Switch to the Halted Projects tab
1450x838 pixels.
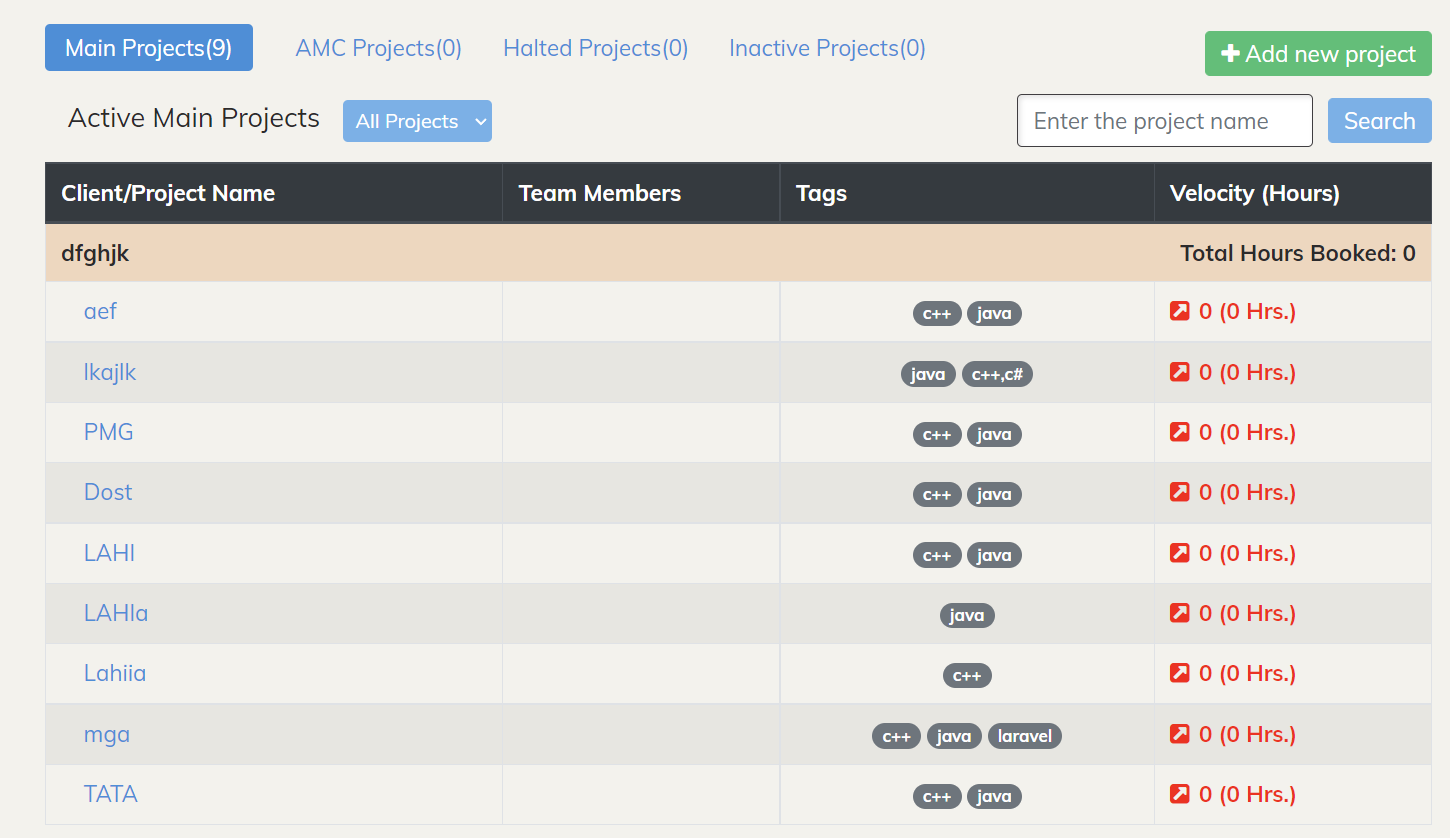(x=595, y=48)
